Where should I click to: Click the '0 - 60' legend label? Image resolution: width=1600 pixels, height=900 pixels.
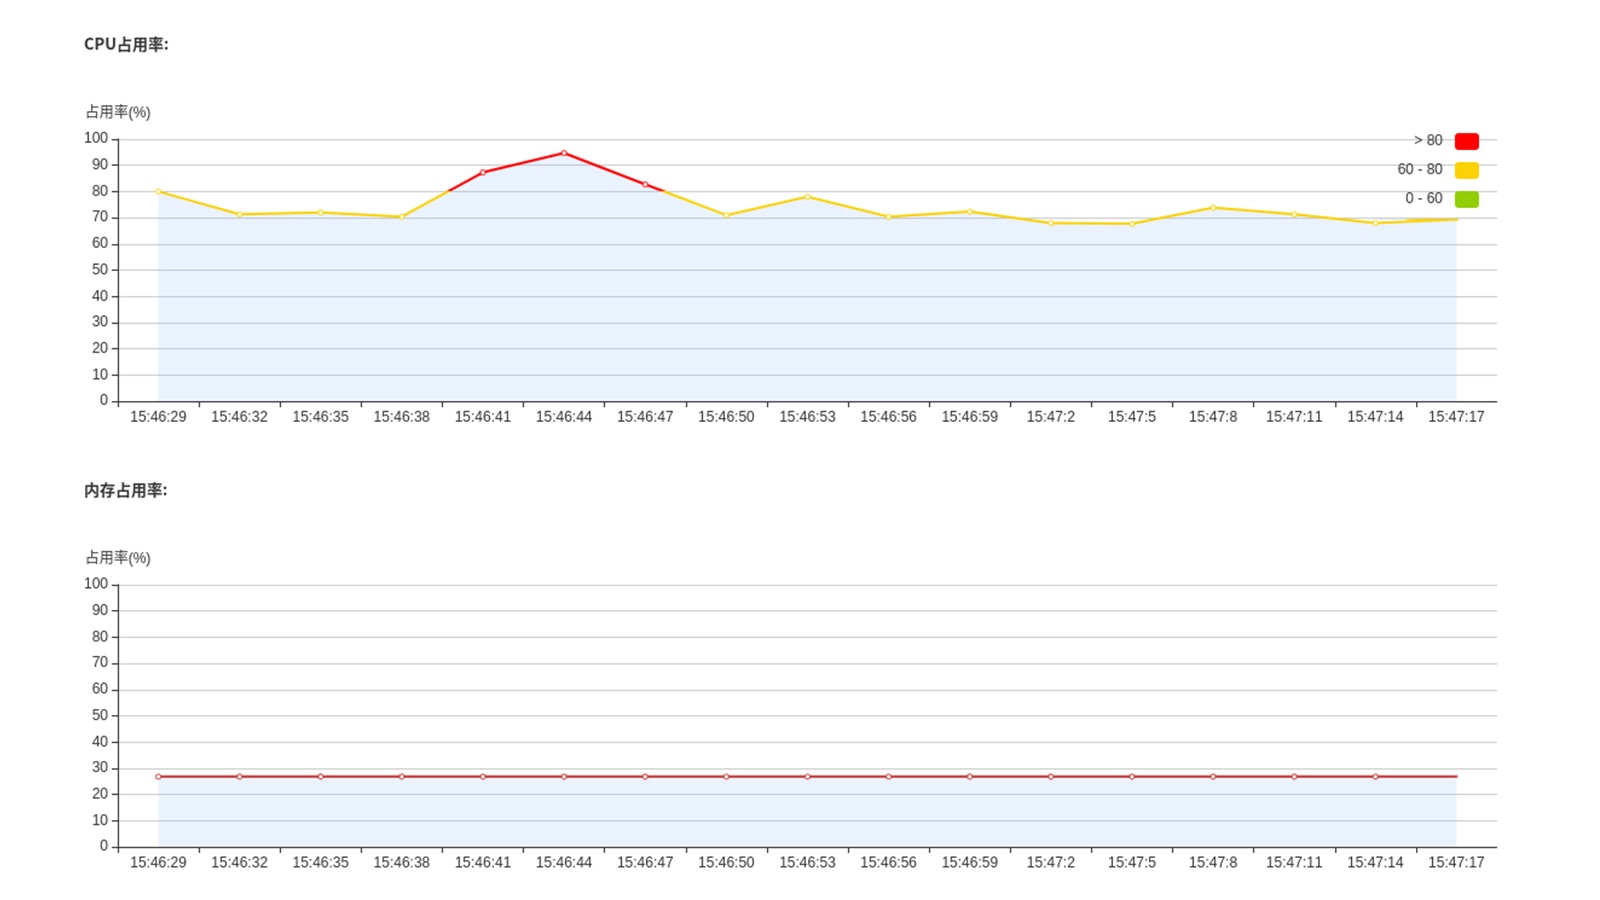[1424, 199]
